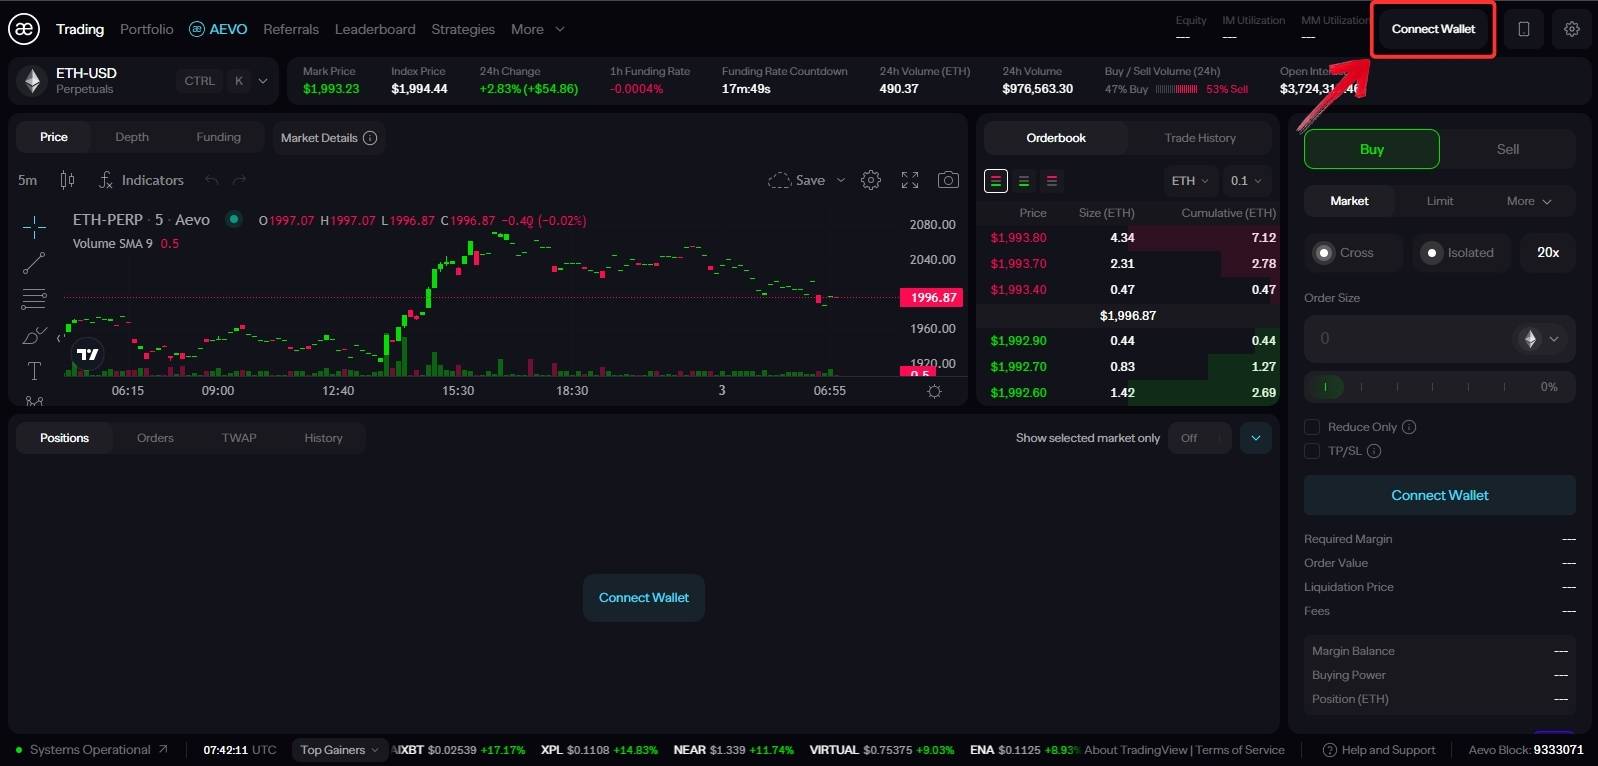Viewport: 1598px width, 766px height.
Task: Click Market Details info icon
Action: point(370,138)
